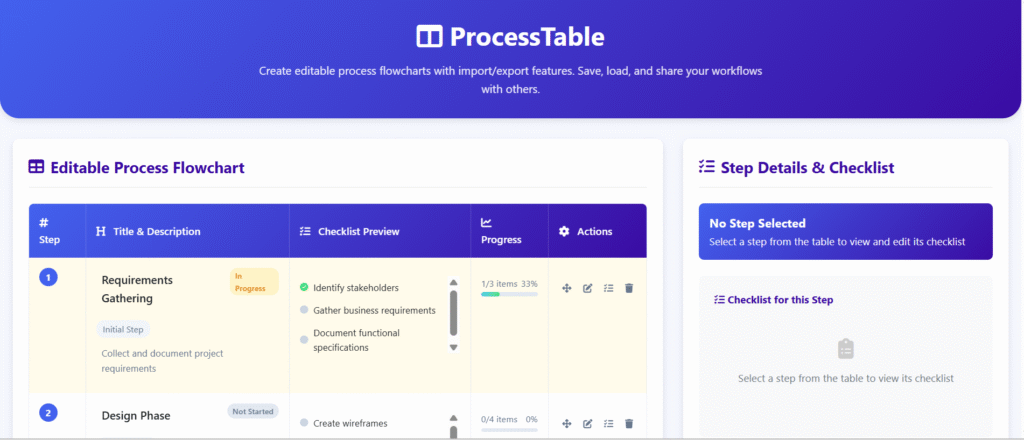Open checklist icon for Design Phase

click(608, 424)
